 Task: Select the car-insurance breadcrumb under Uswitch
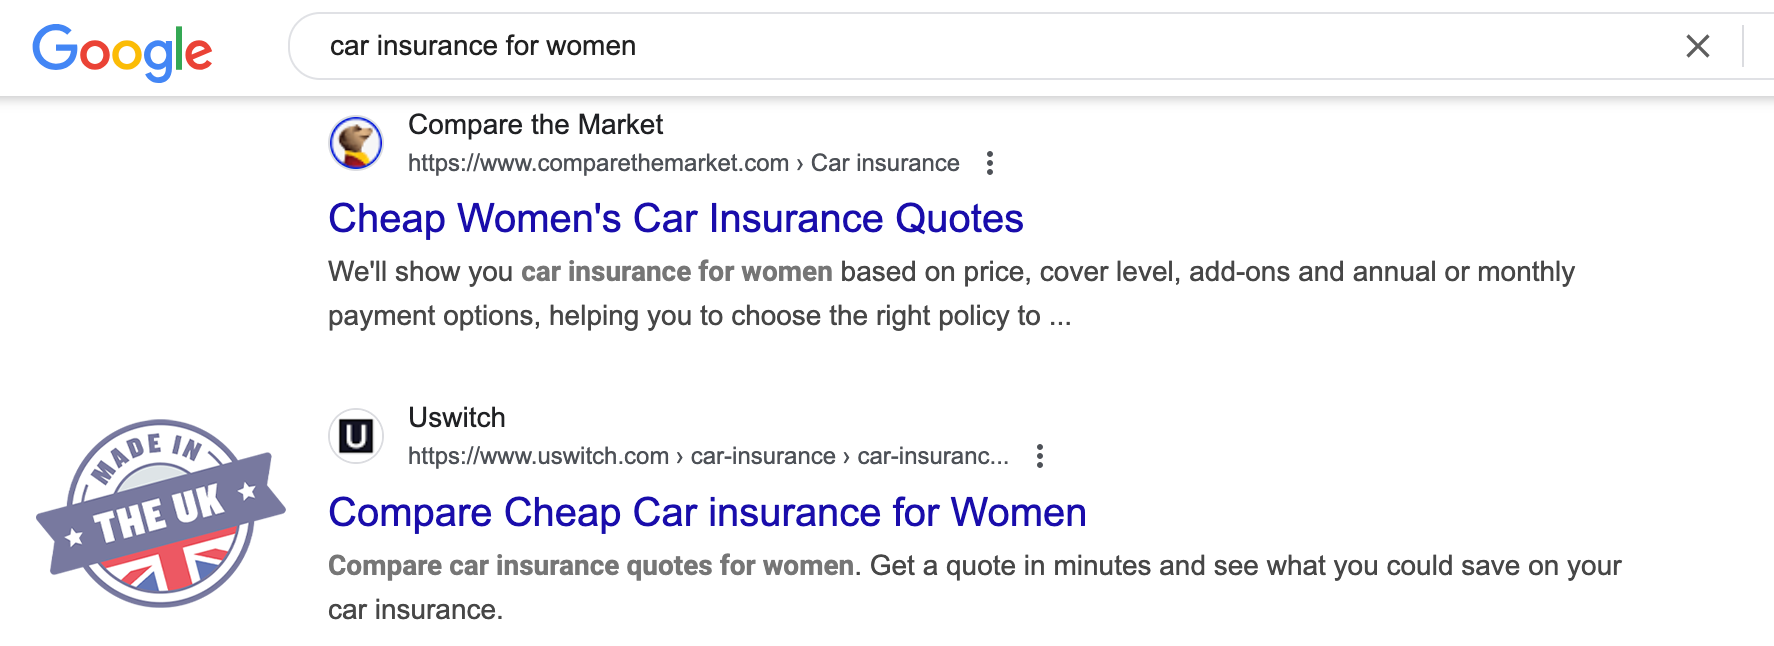click(x=762, y=456)
